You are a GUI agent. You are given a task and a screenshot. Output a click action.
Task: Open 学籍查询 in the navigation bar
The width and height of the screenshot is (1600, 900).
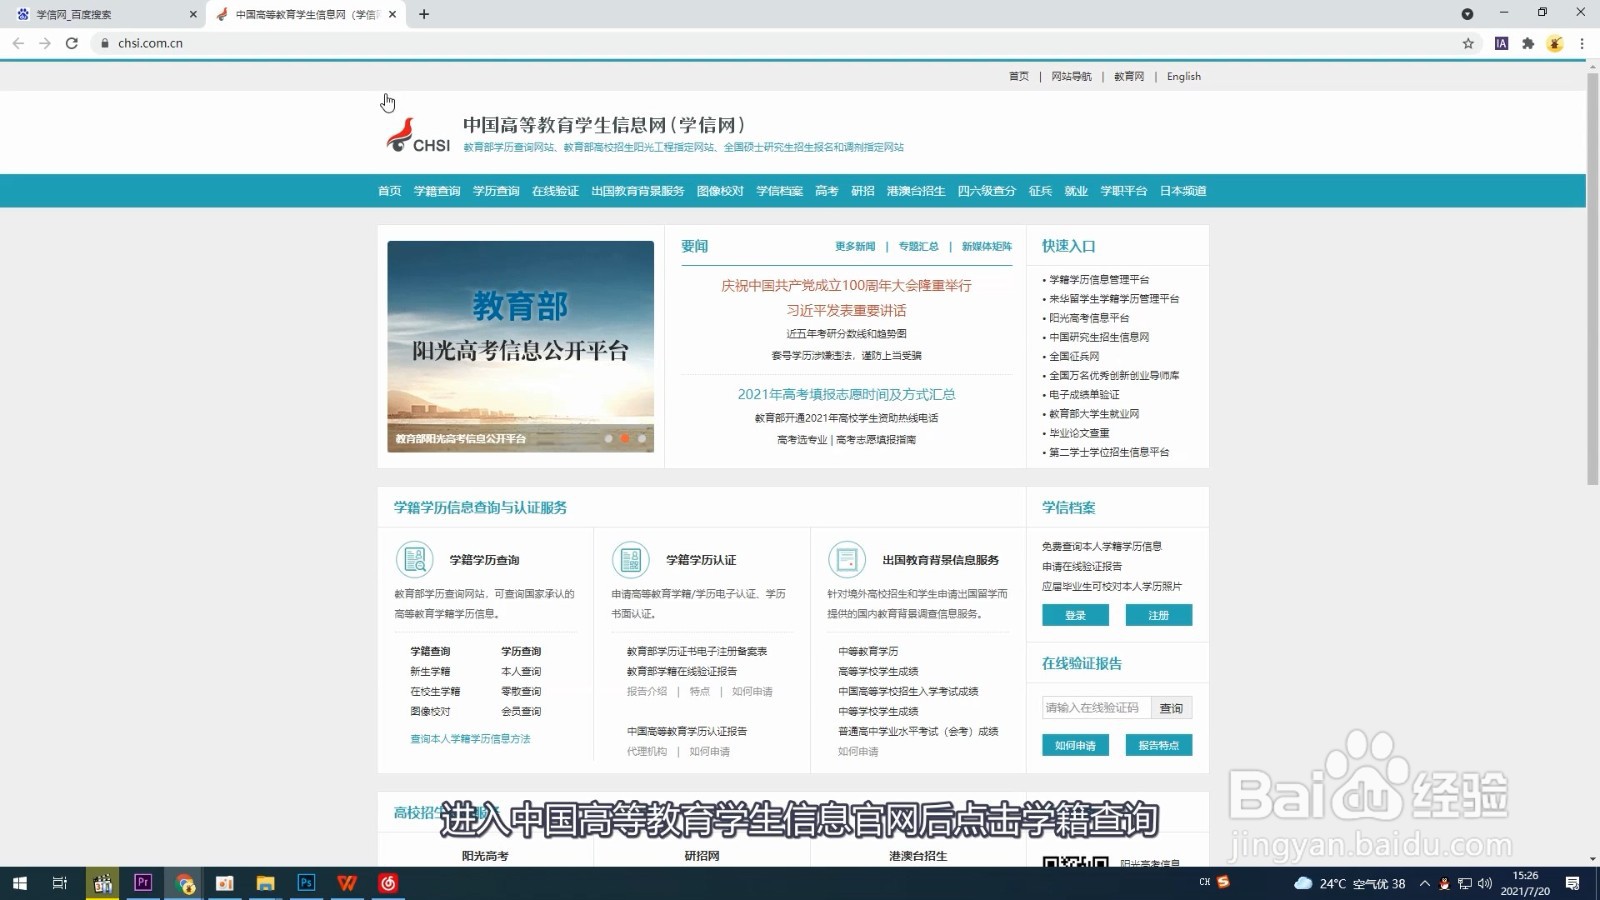coord(437,191)
